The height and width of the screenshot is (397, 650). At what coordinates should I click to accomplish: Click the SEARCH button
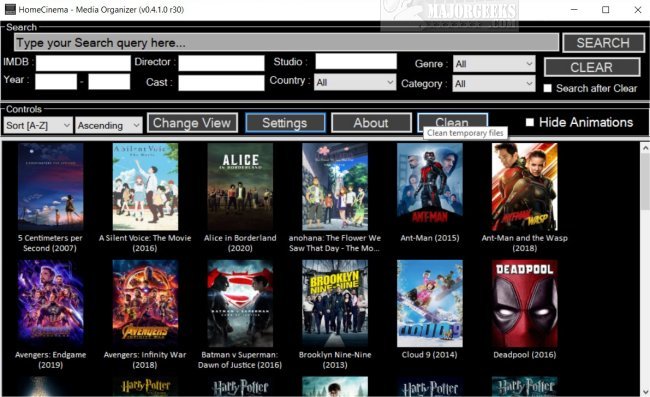pos(603,43)
